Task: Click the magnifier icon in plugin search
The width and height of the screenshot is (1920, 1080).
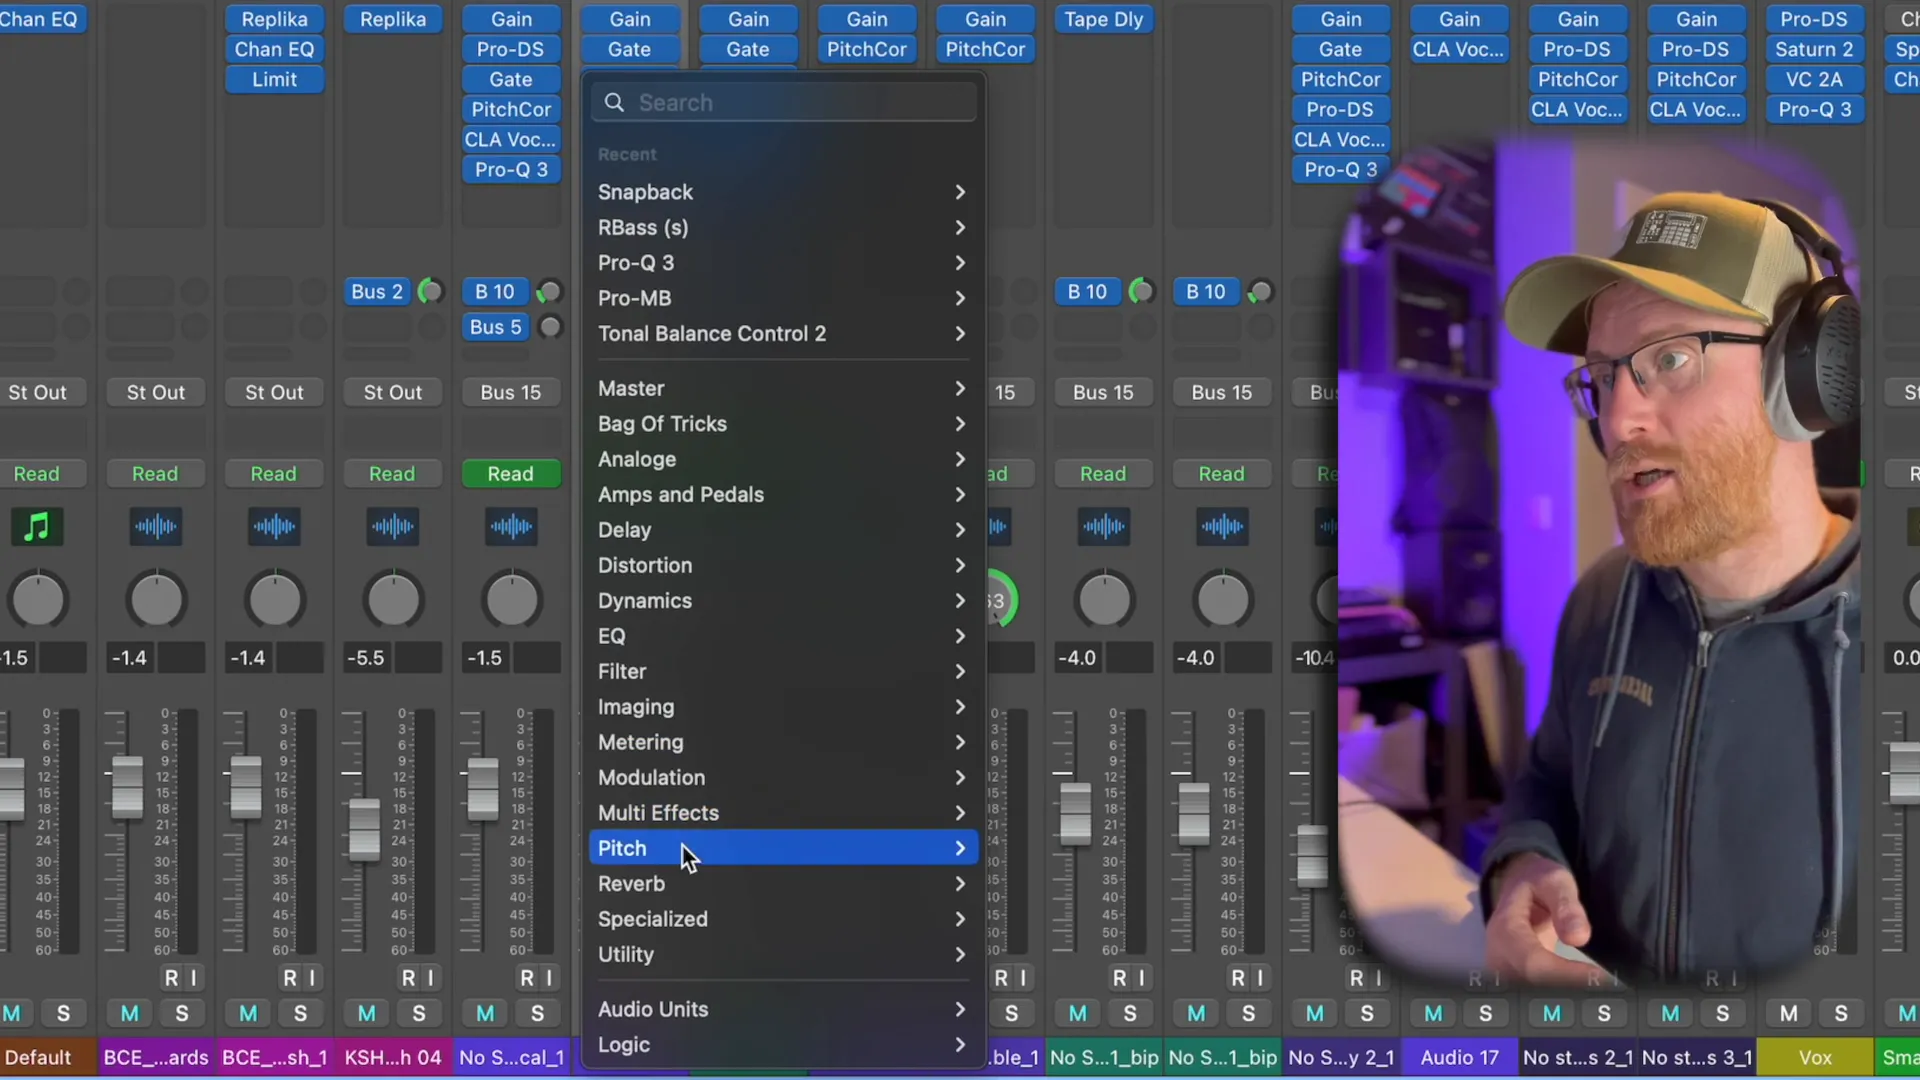Action: (x=614, y=102)
